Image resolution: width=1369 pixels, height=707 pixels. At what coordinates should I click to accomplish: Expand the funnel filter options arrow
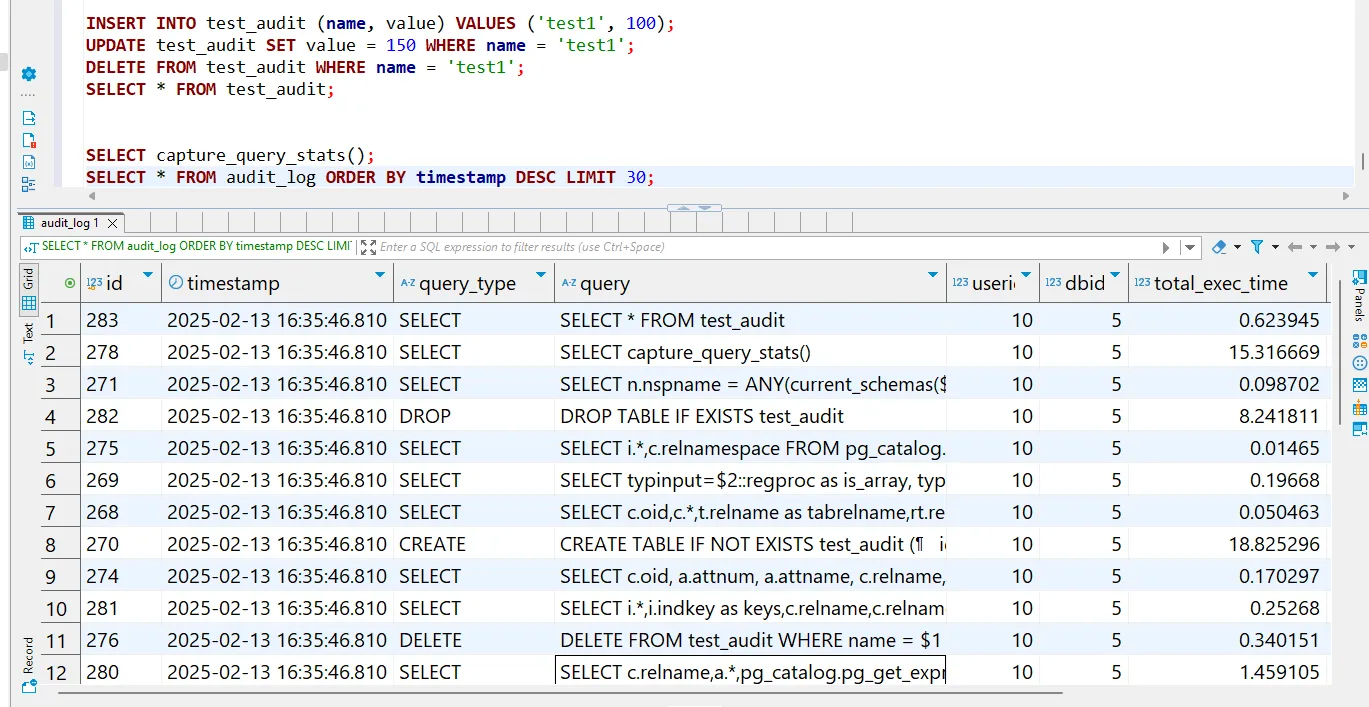point(1275,247)
